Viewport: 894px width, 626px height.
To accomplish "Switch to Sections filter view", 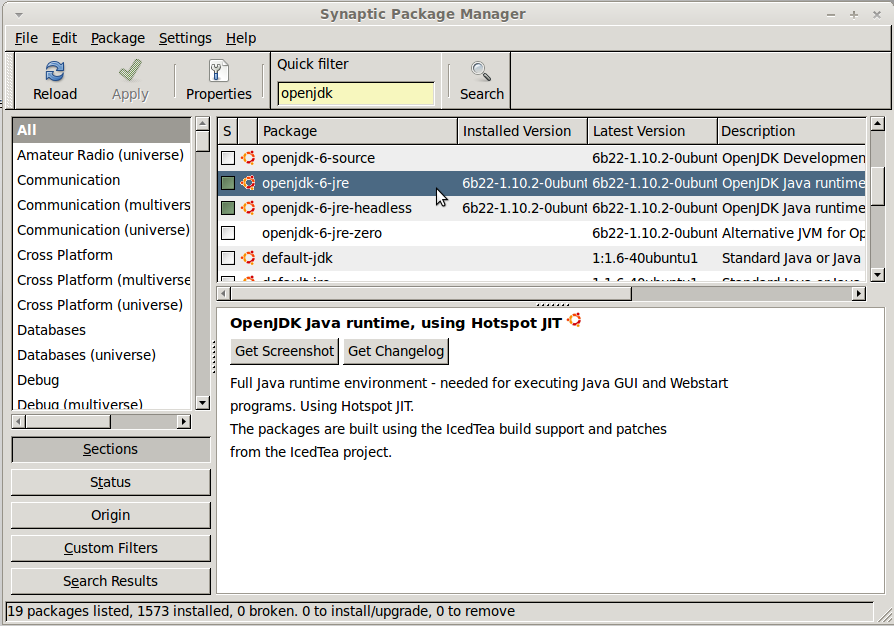I will 111,449.
